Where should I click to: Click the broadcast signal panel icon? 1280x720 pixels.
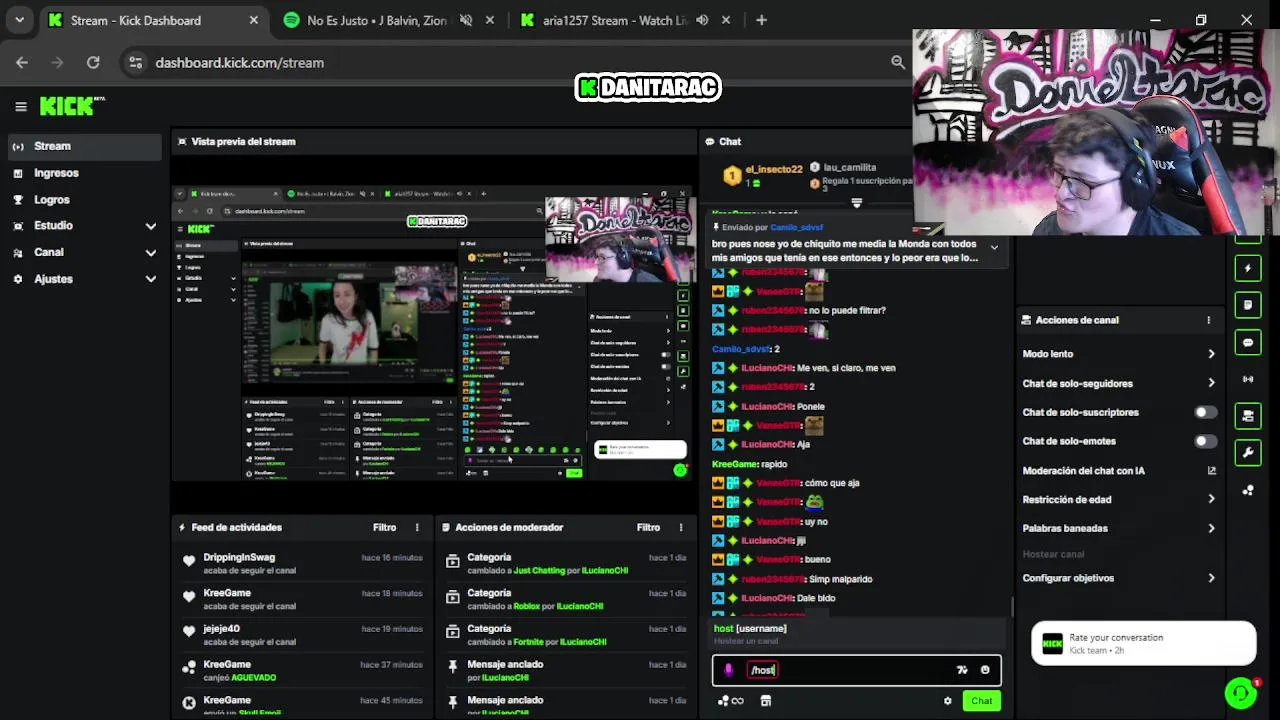click(x=1248, y=379)
